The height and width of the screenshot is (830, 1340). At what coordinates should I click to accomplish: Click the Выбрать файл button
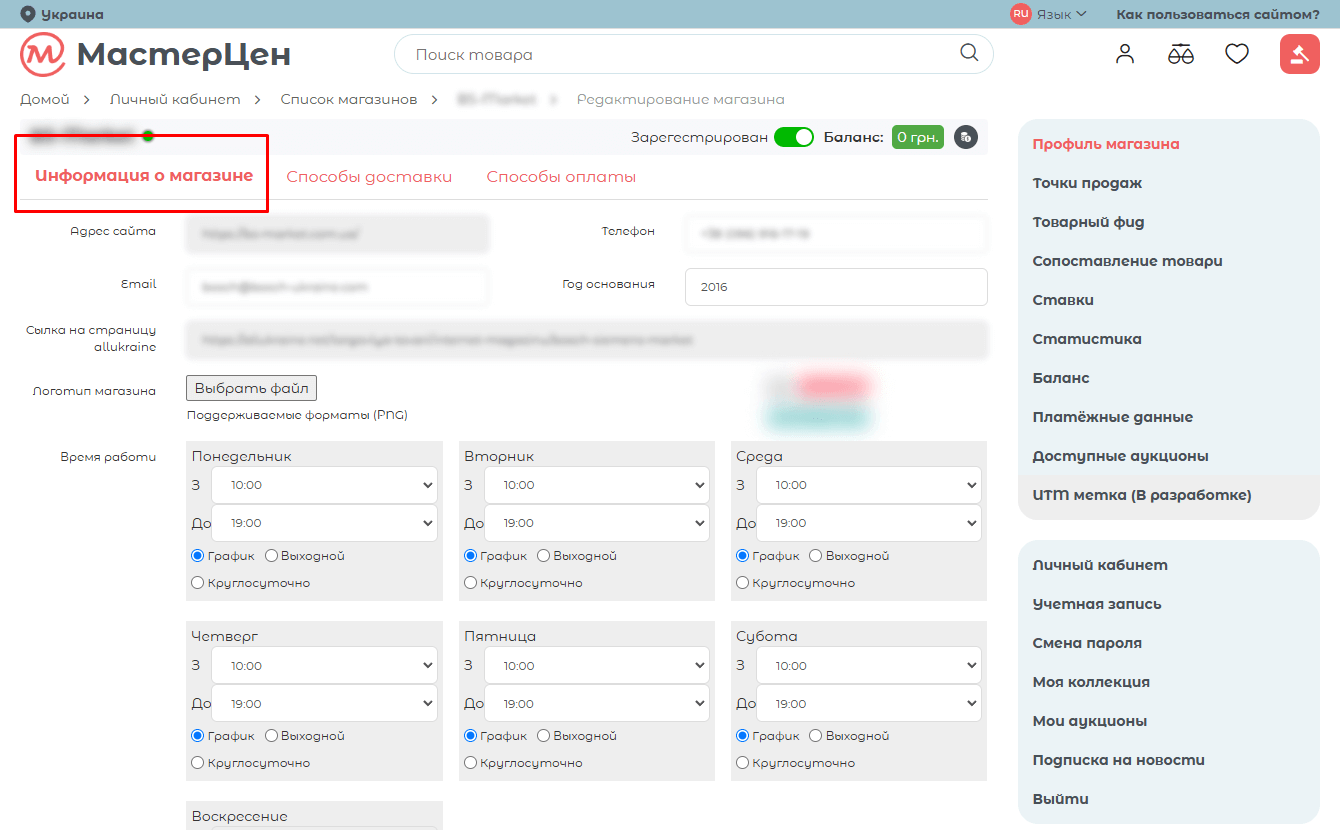point(251,388)
